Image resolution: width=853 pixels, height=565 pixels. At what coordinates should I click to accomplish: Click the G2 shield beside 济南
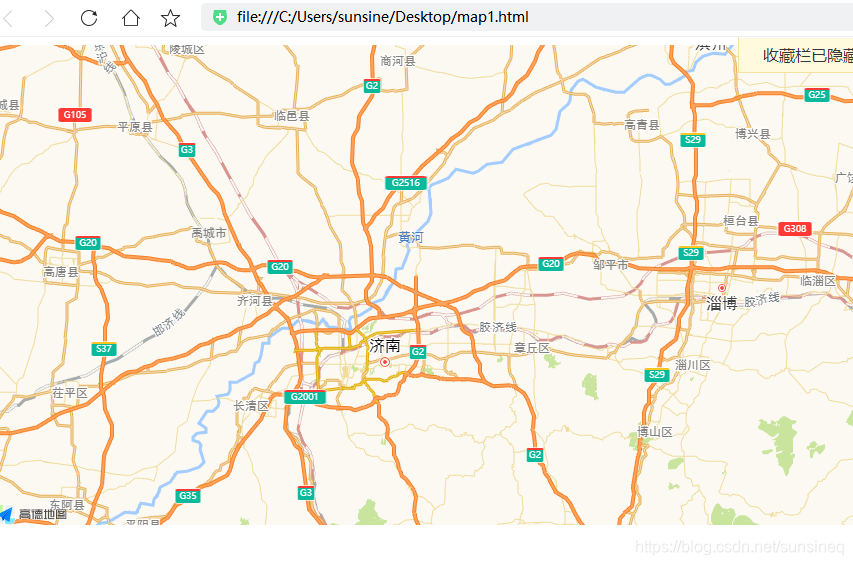pyautogui.click(x=418, y=351)
